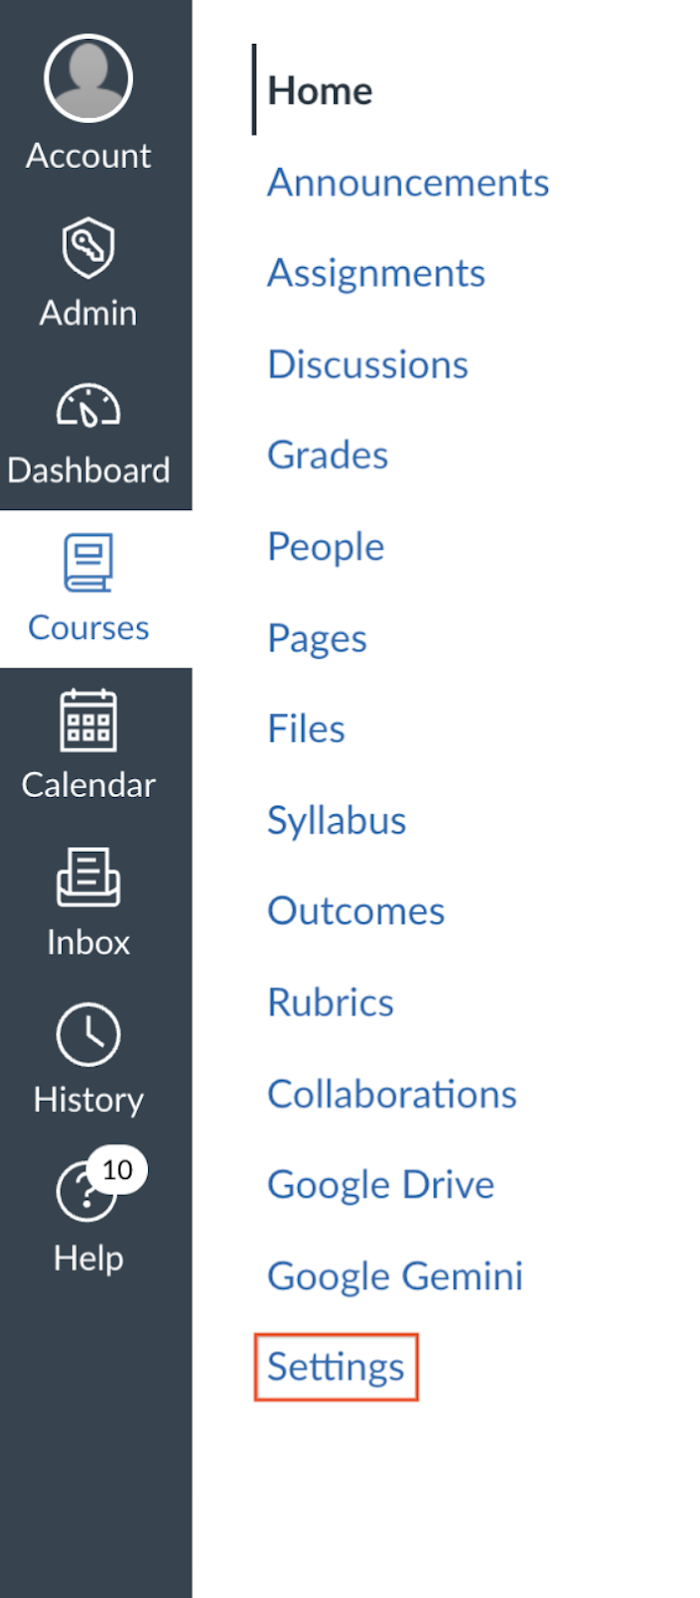Go to Rubrics page

pyautogui.click(x=331, y=1003)
